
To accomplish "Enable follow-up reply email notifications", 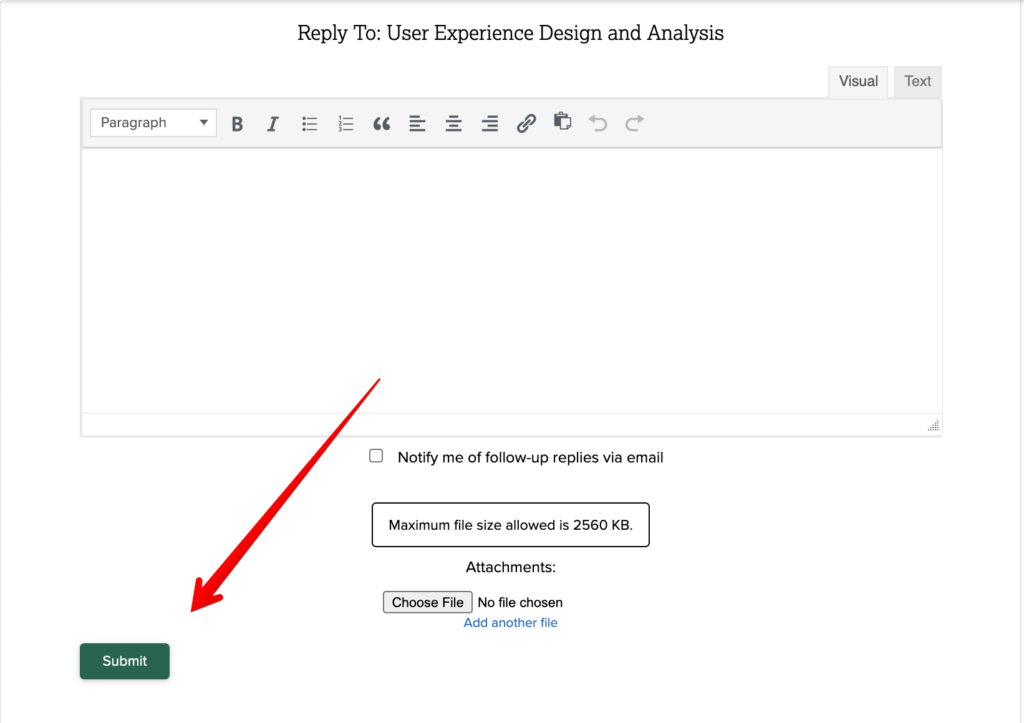I will 376,455.
